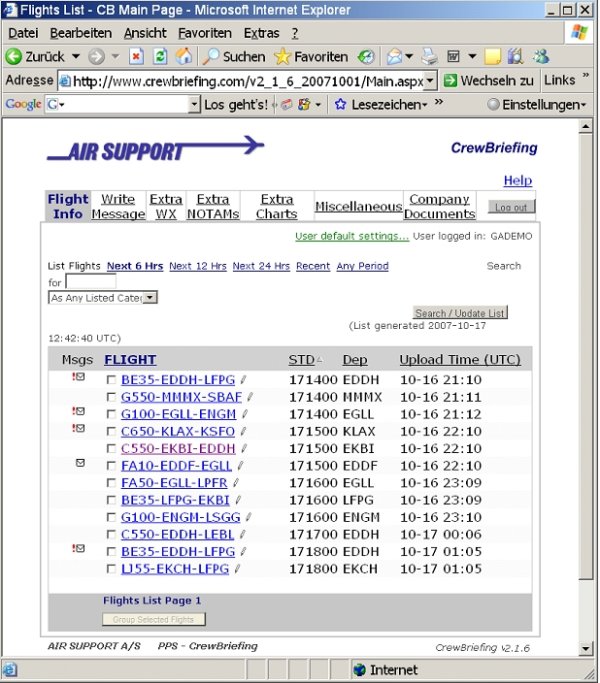Viewport: 600px width, 683px height.
Task: Tick checkbox for G100-EGLL-ENGM flight
Action: pyautogui.click(x=112, y=414)
